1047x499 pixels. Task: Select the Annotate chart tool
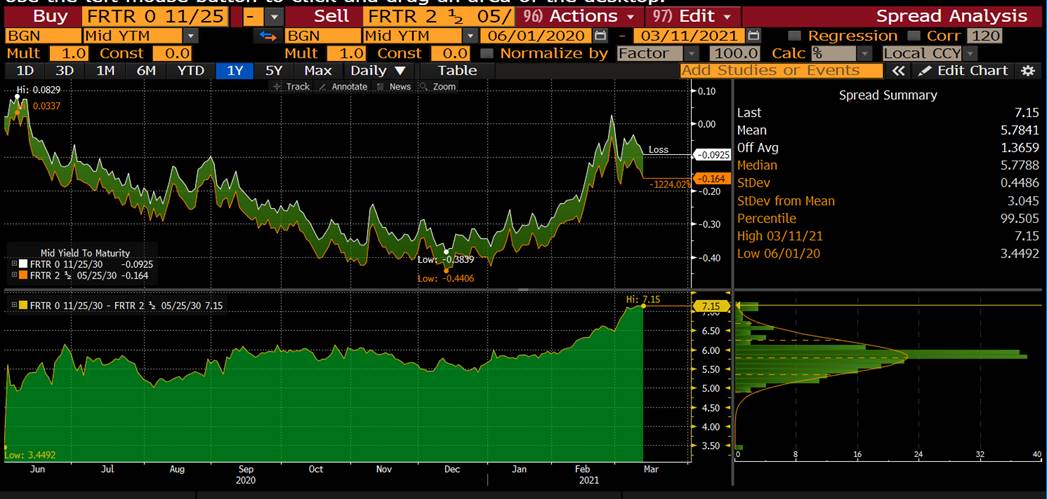pos(343,87)
